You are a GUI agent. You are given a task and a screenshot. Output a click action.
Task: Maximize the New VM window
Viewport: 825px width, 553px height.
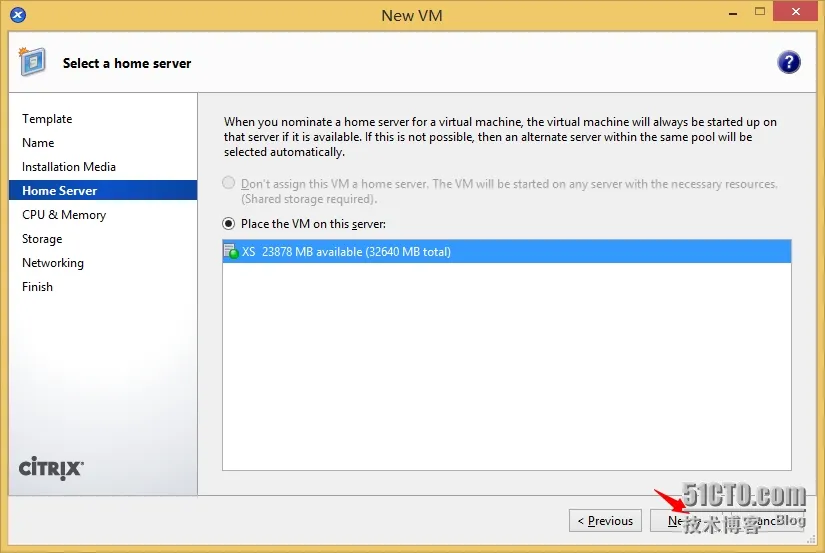pos(759,12)
